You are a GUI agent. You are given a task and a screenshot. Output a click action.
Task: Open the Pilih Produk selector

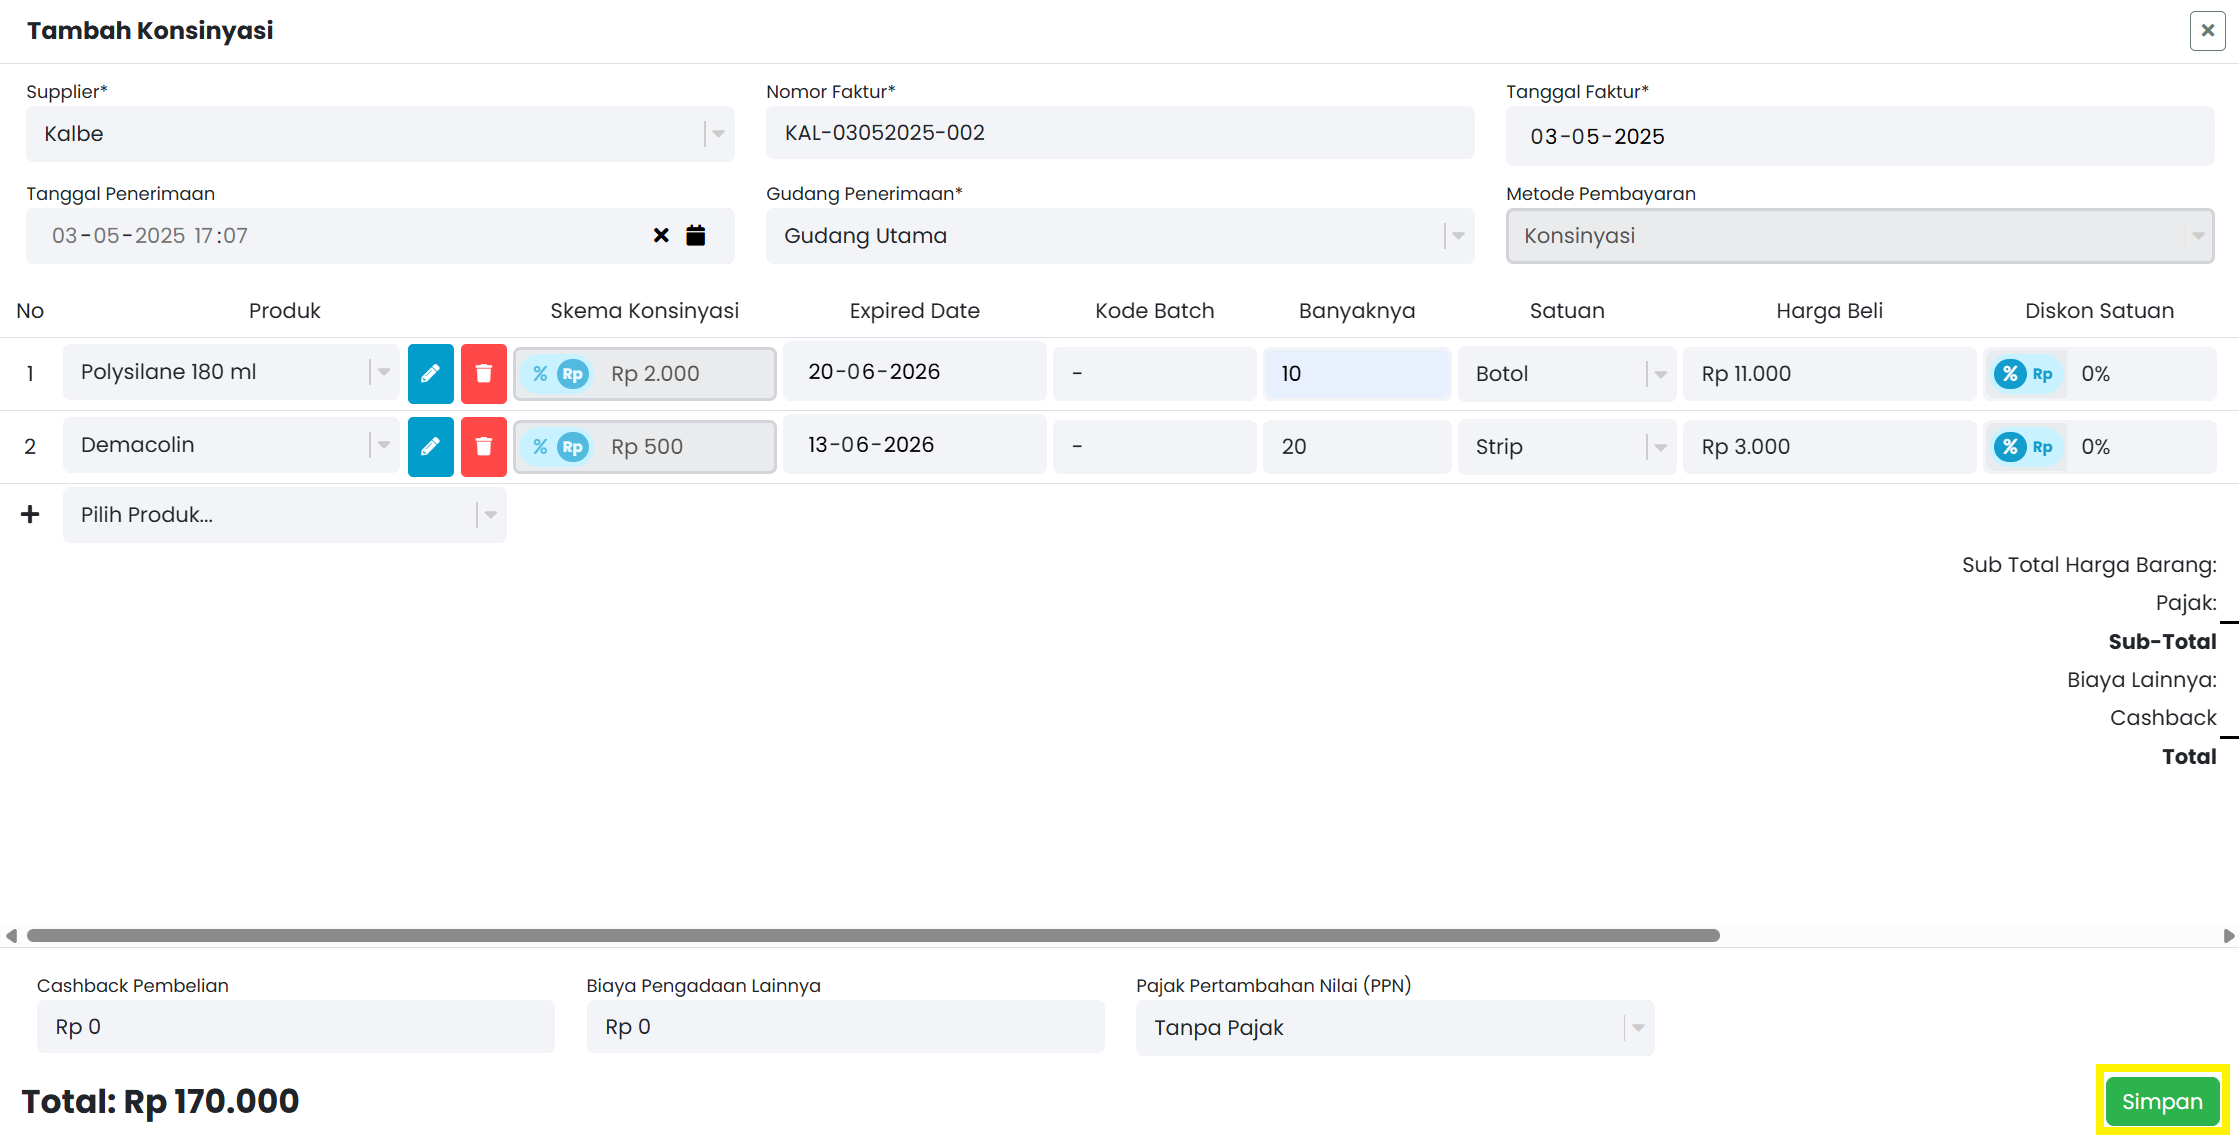click(285, 515)
